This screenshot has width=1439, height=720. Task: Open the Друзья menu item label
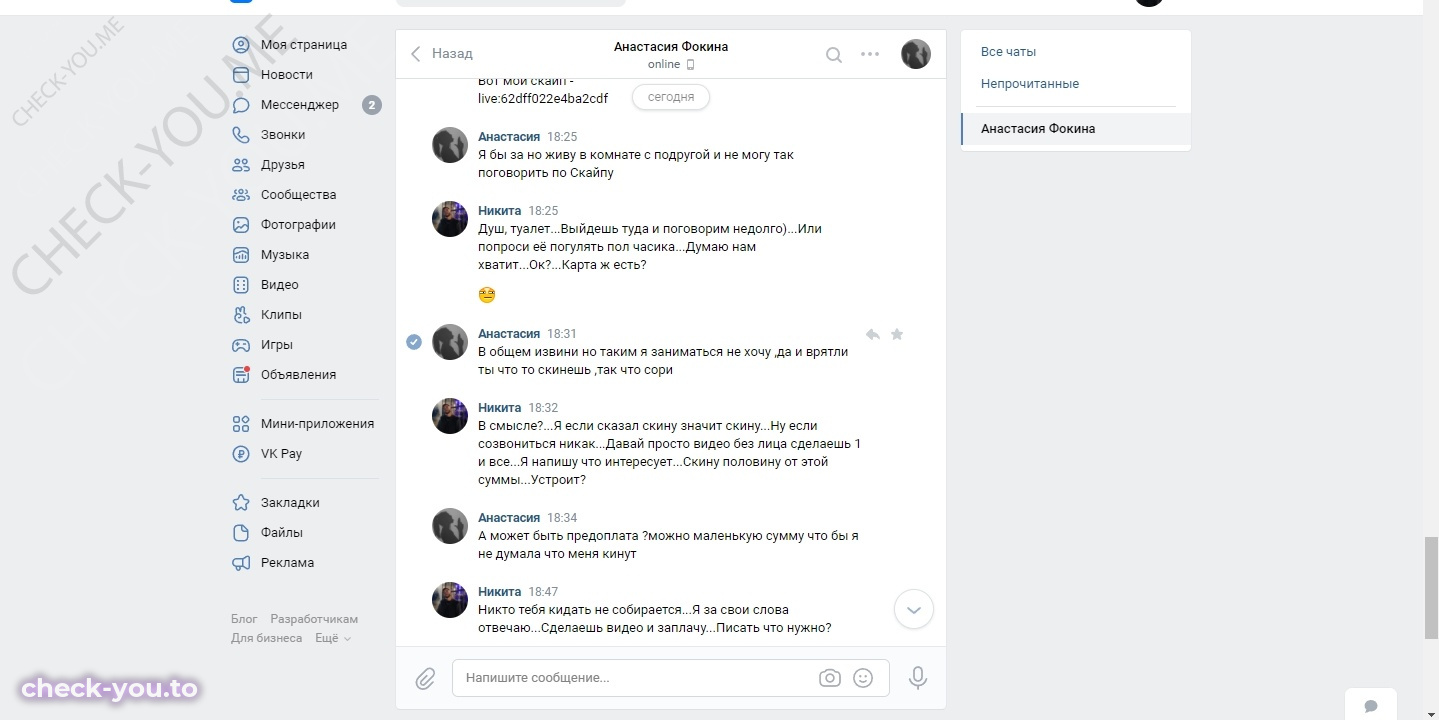click(x=283, y=165)
